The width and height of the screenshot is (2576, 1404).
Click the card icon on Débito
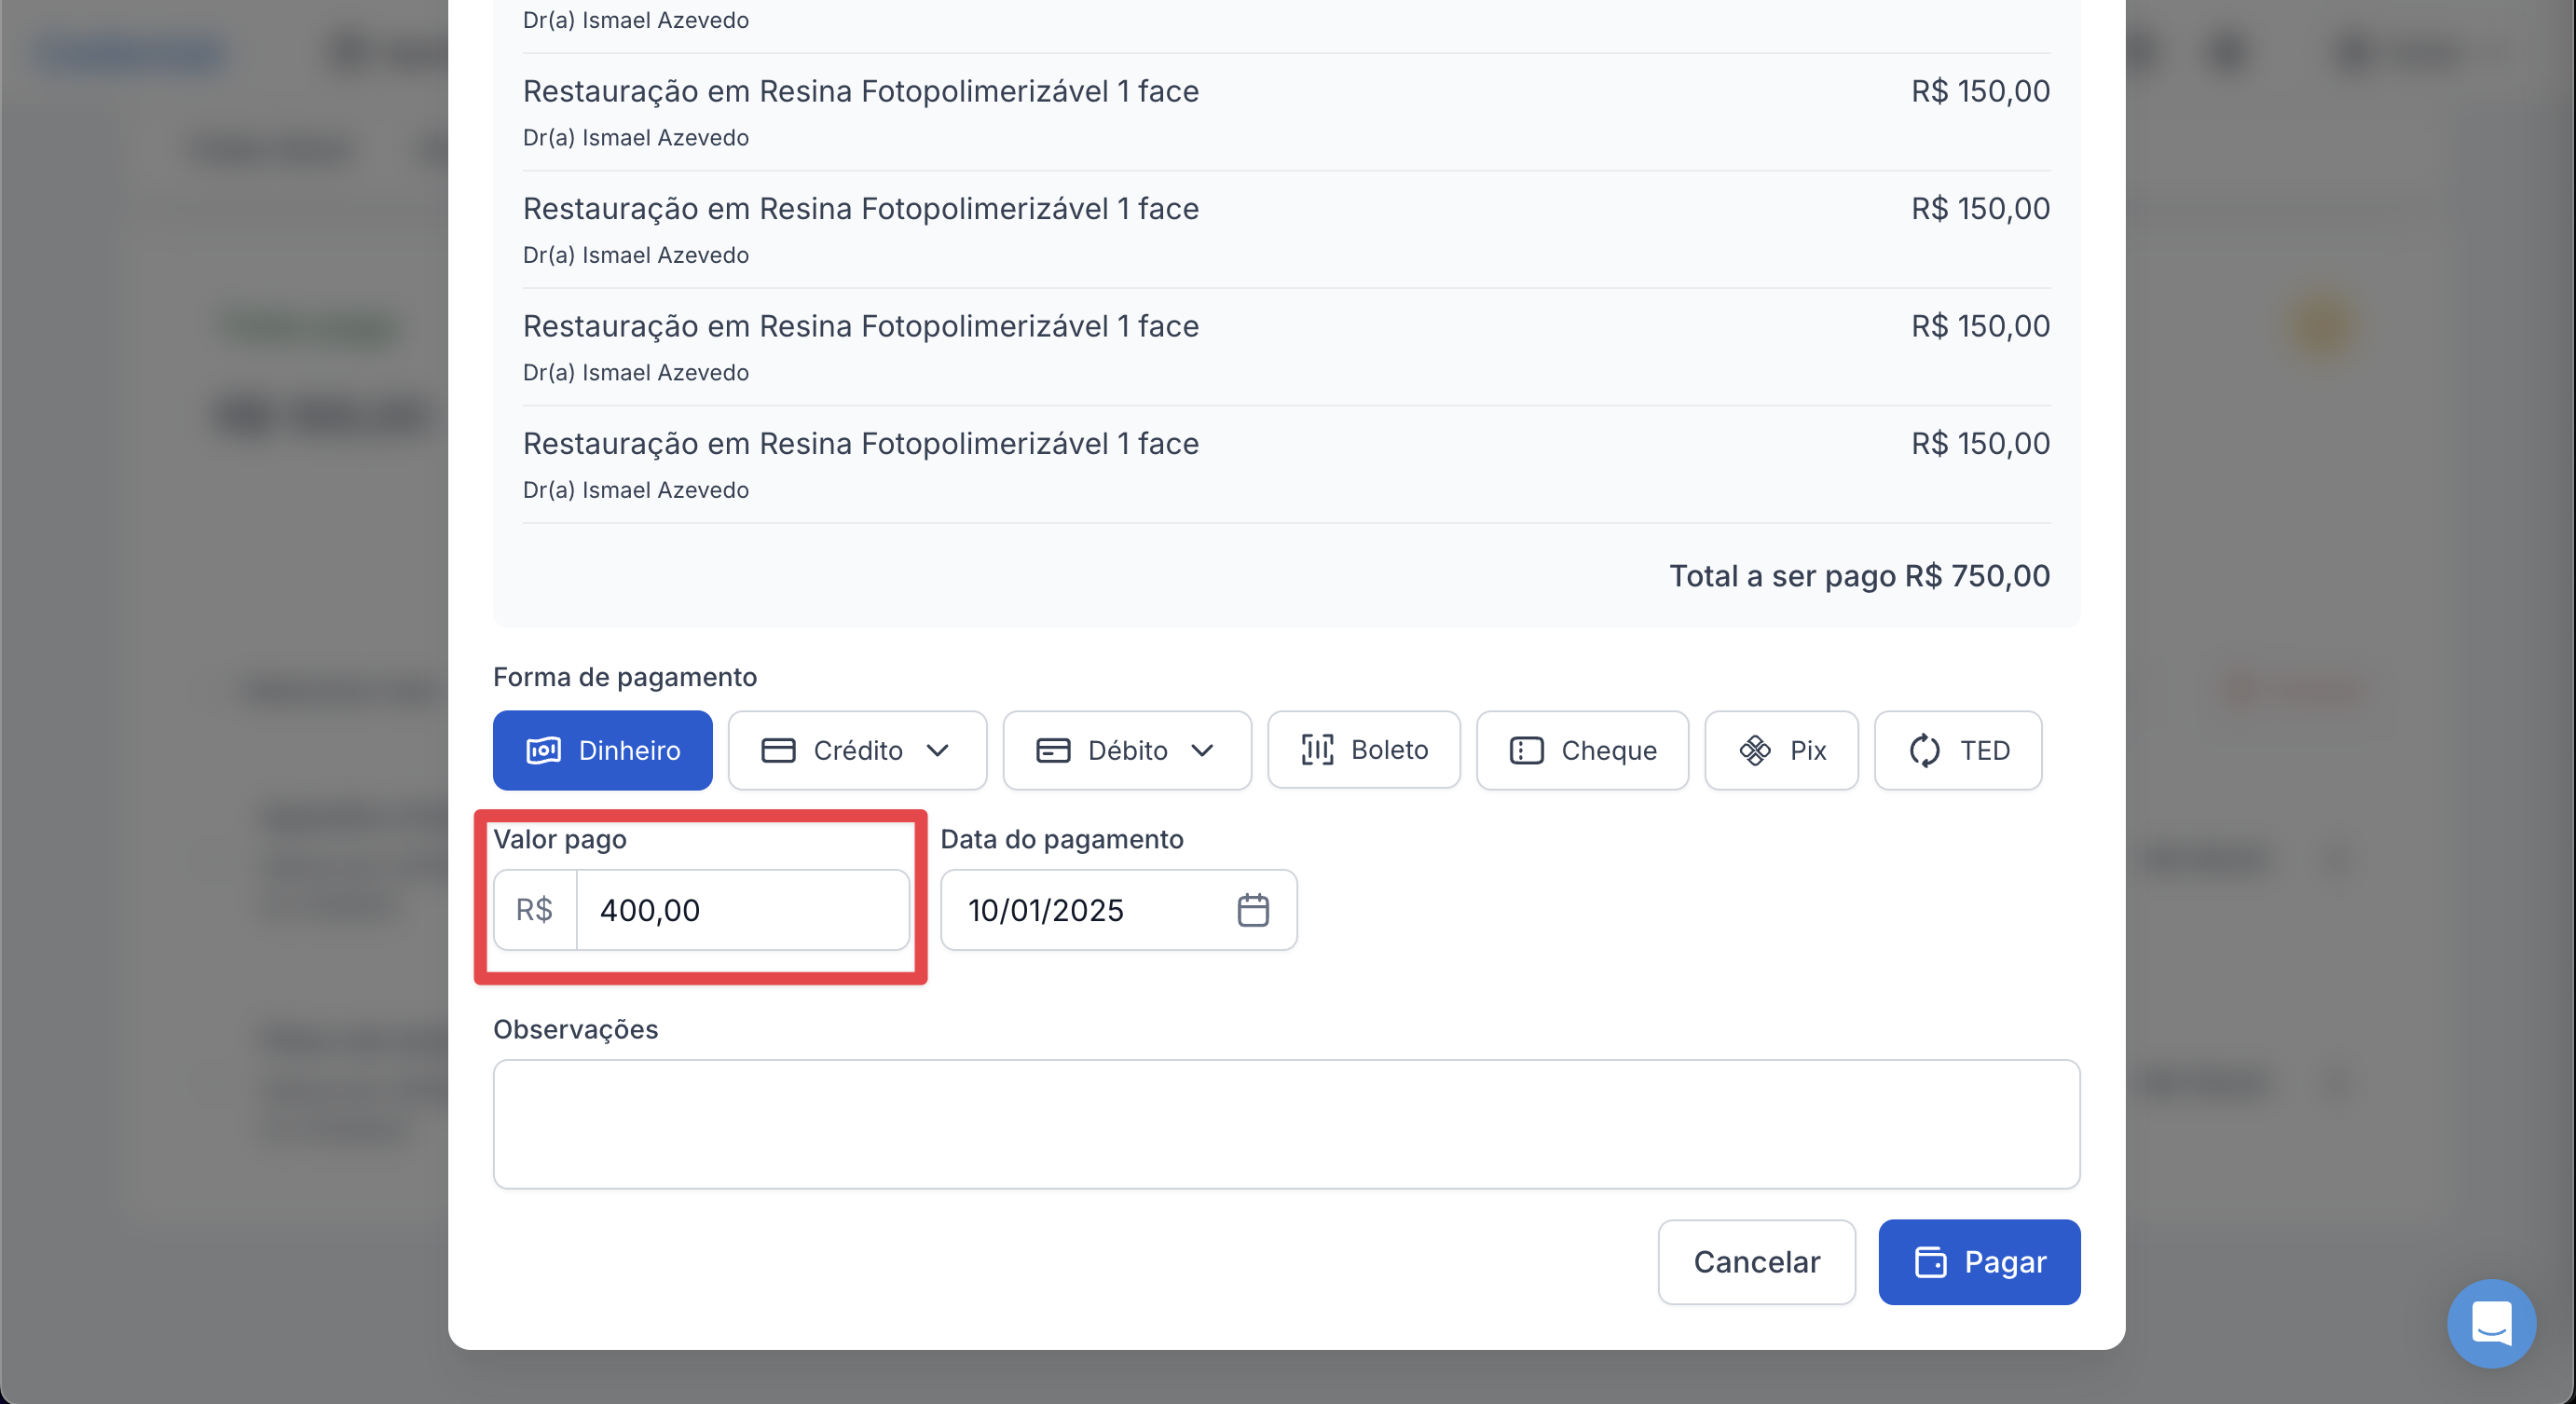pos(1052,750)
